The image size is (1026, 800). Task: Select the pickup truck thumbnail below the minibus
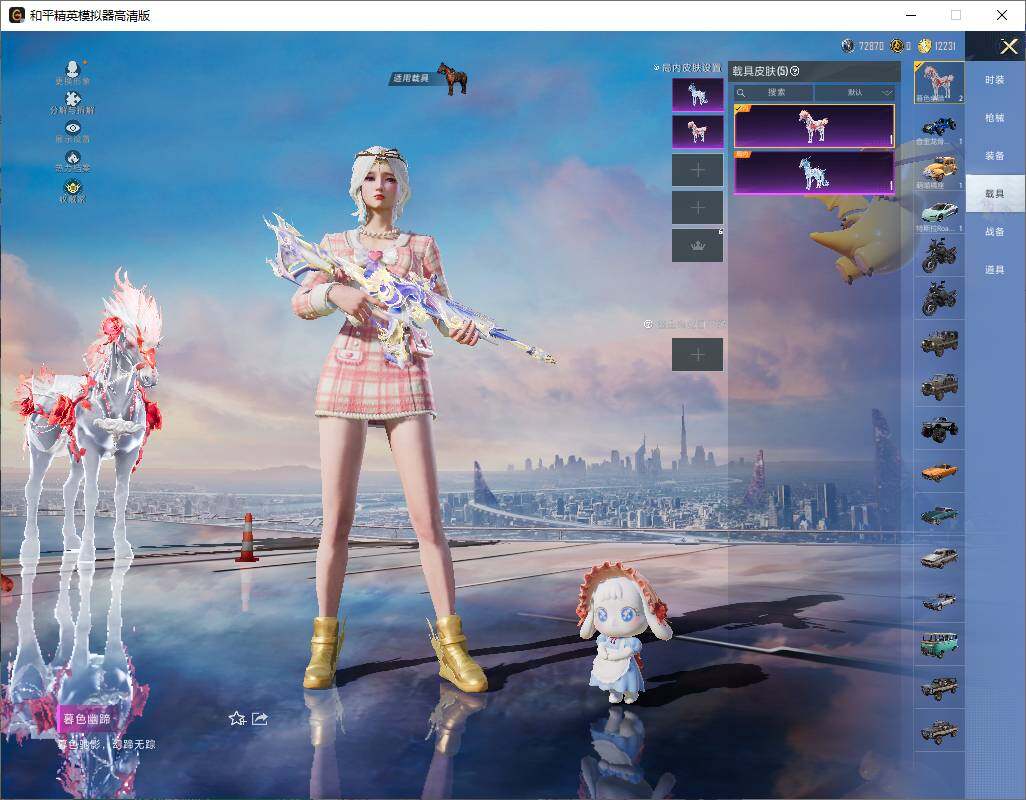[x=939, y=687]
